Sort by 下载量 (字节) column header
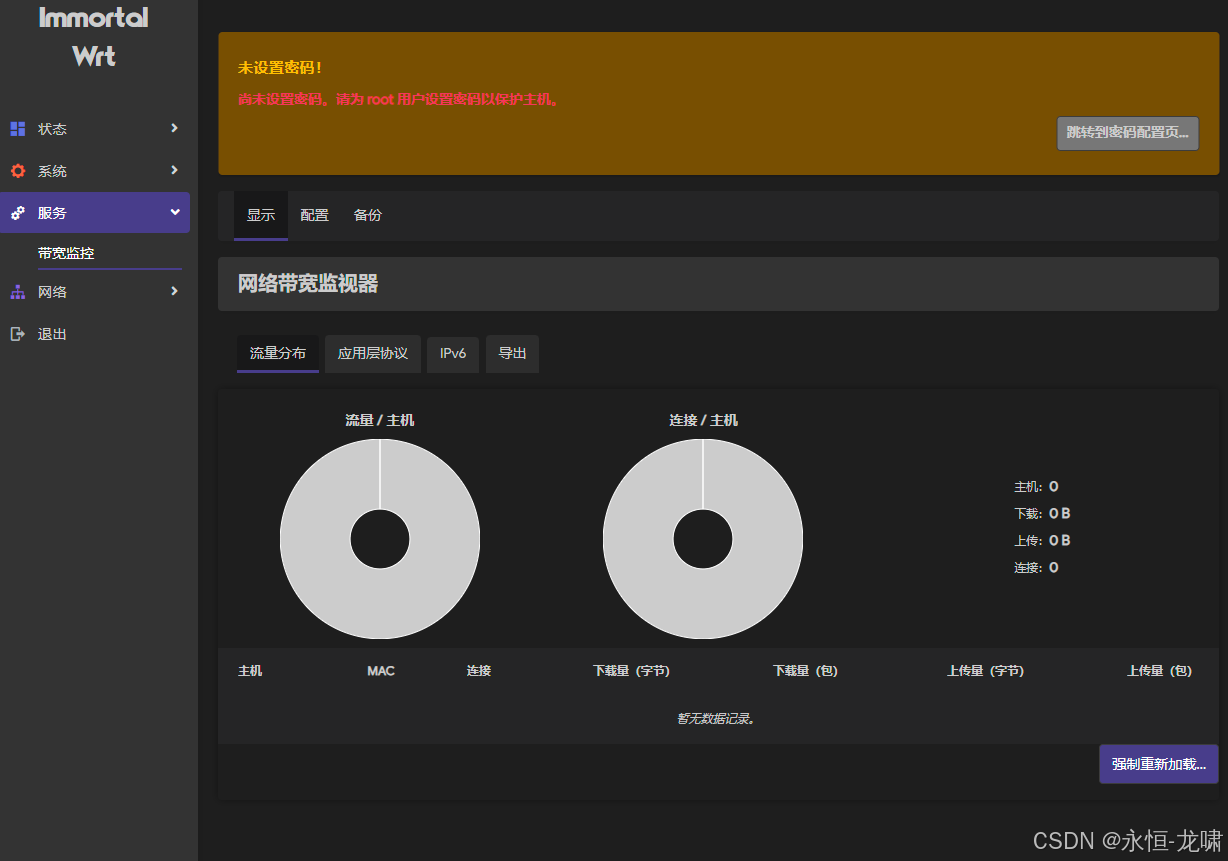 631,671
